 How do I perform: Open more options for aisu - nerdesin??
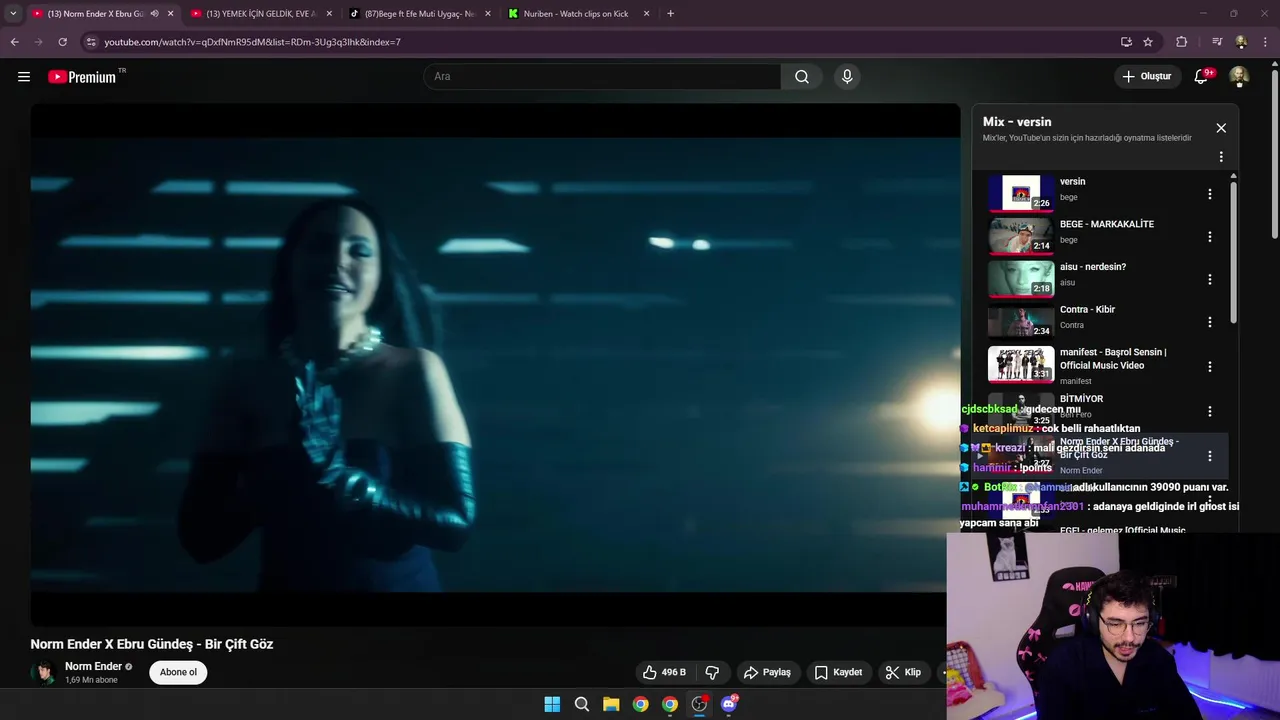(x=1210, y=280)
